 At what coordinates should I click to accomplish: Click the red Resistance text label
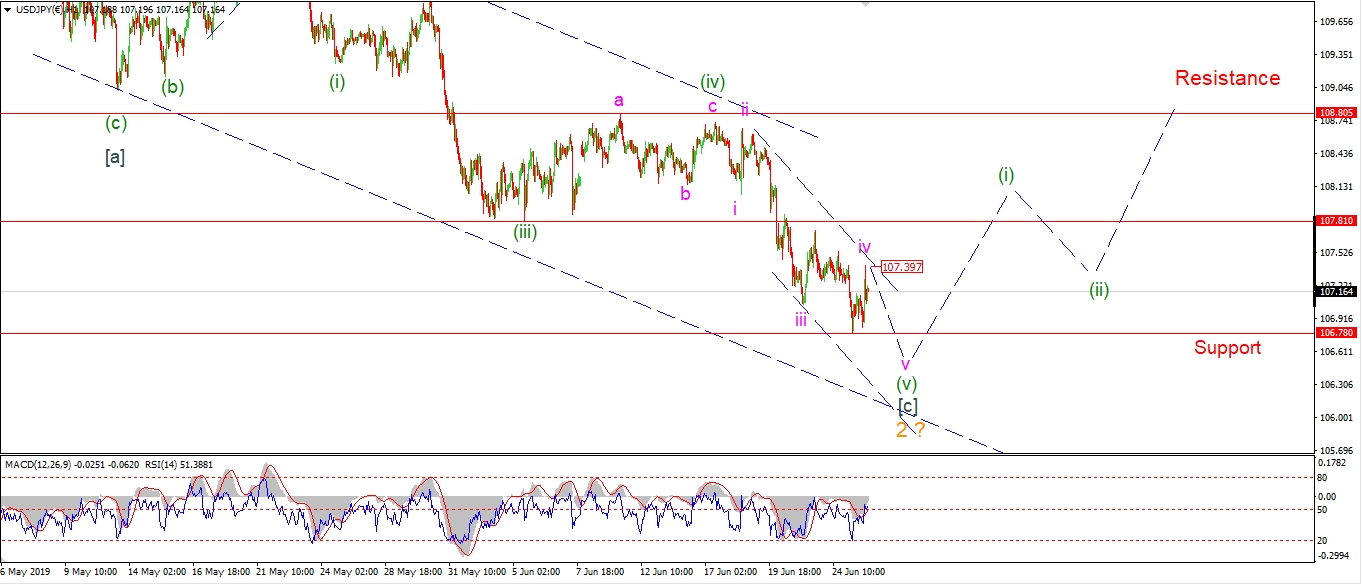coord(1227,78)
